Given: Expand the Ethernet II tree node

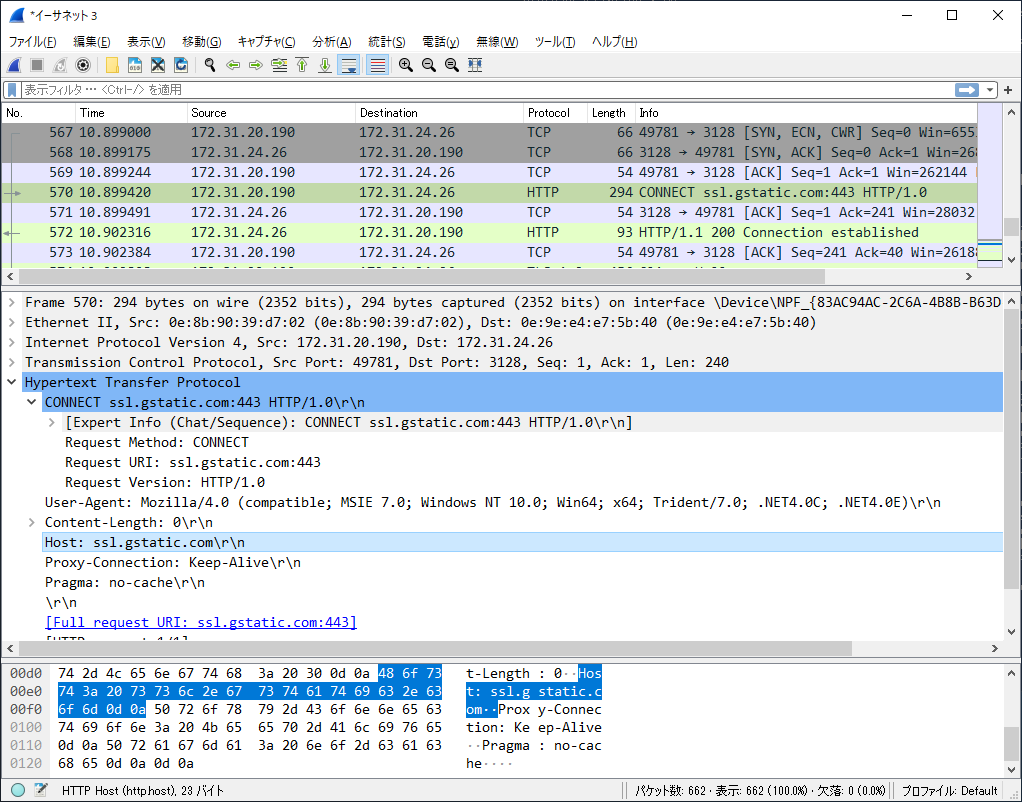Looking at the screenshot, I should point(12,322).
